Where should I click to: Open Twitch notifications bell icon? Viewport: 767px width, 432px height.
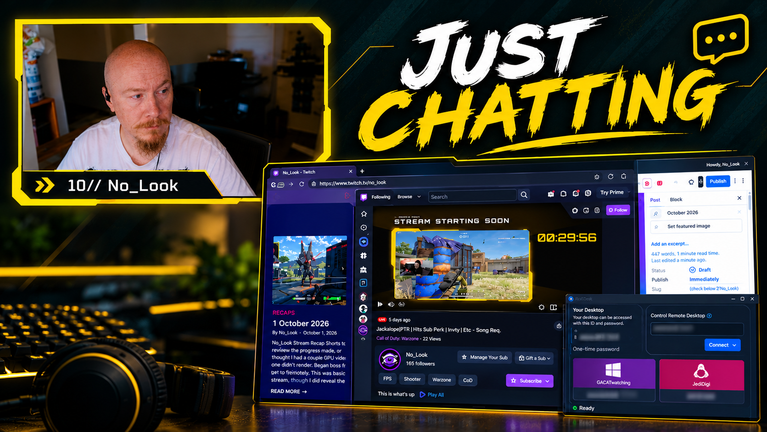[x=563, y=194]
